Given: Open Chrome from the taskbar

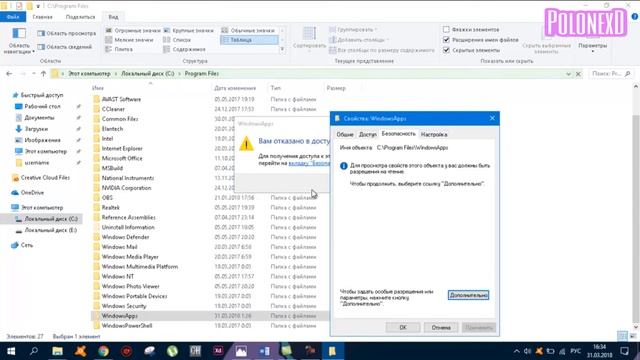Looking at the screenshot, I should coord(103,351).
